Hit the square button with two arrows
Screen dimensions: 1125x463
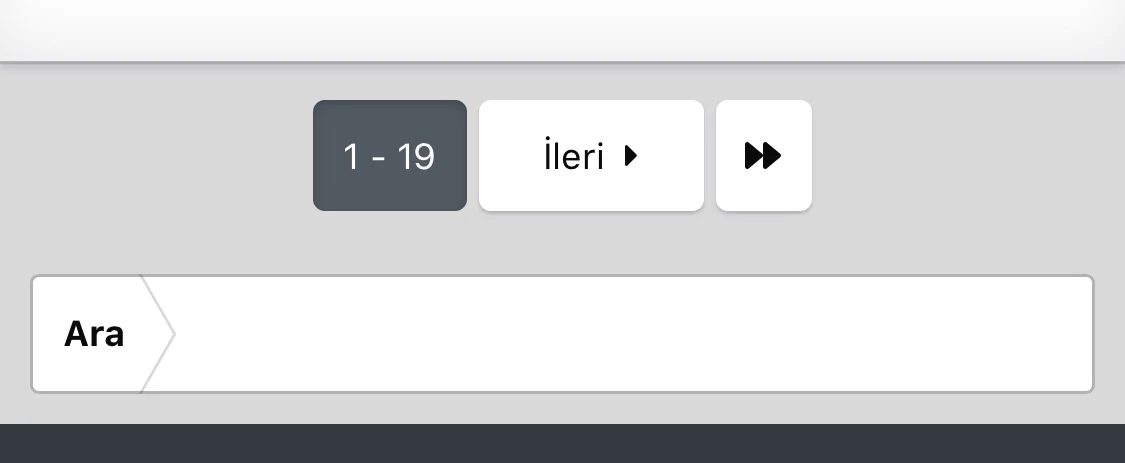[x=763, y=156]
